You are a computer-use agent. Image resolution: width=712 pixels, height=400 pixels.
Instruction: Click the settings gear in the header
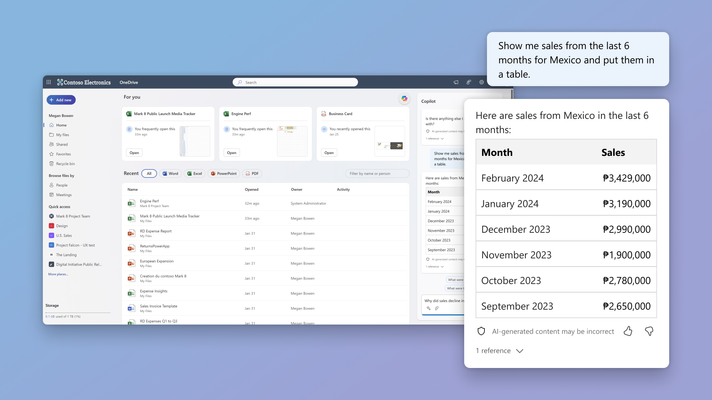click(x=481, y=82)
